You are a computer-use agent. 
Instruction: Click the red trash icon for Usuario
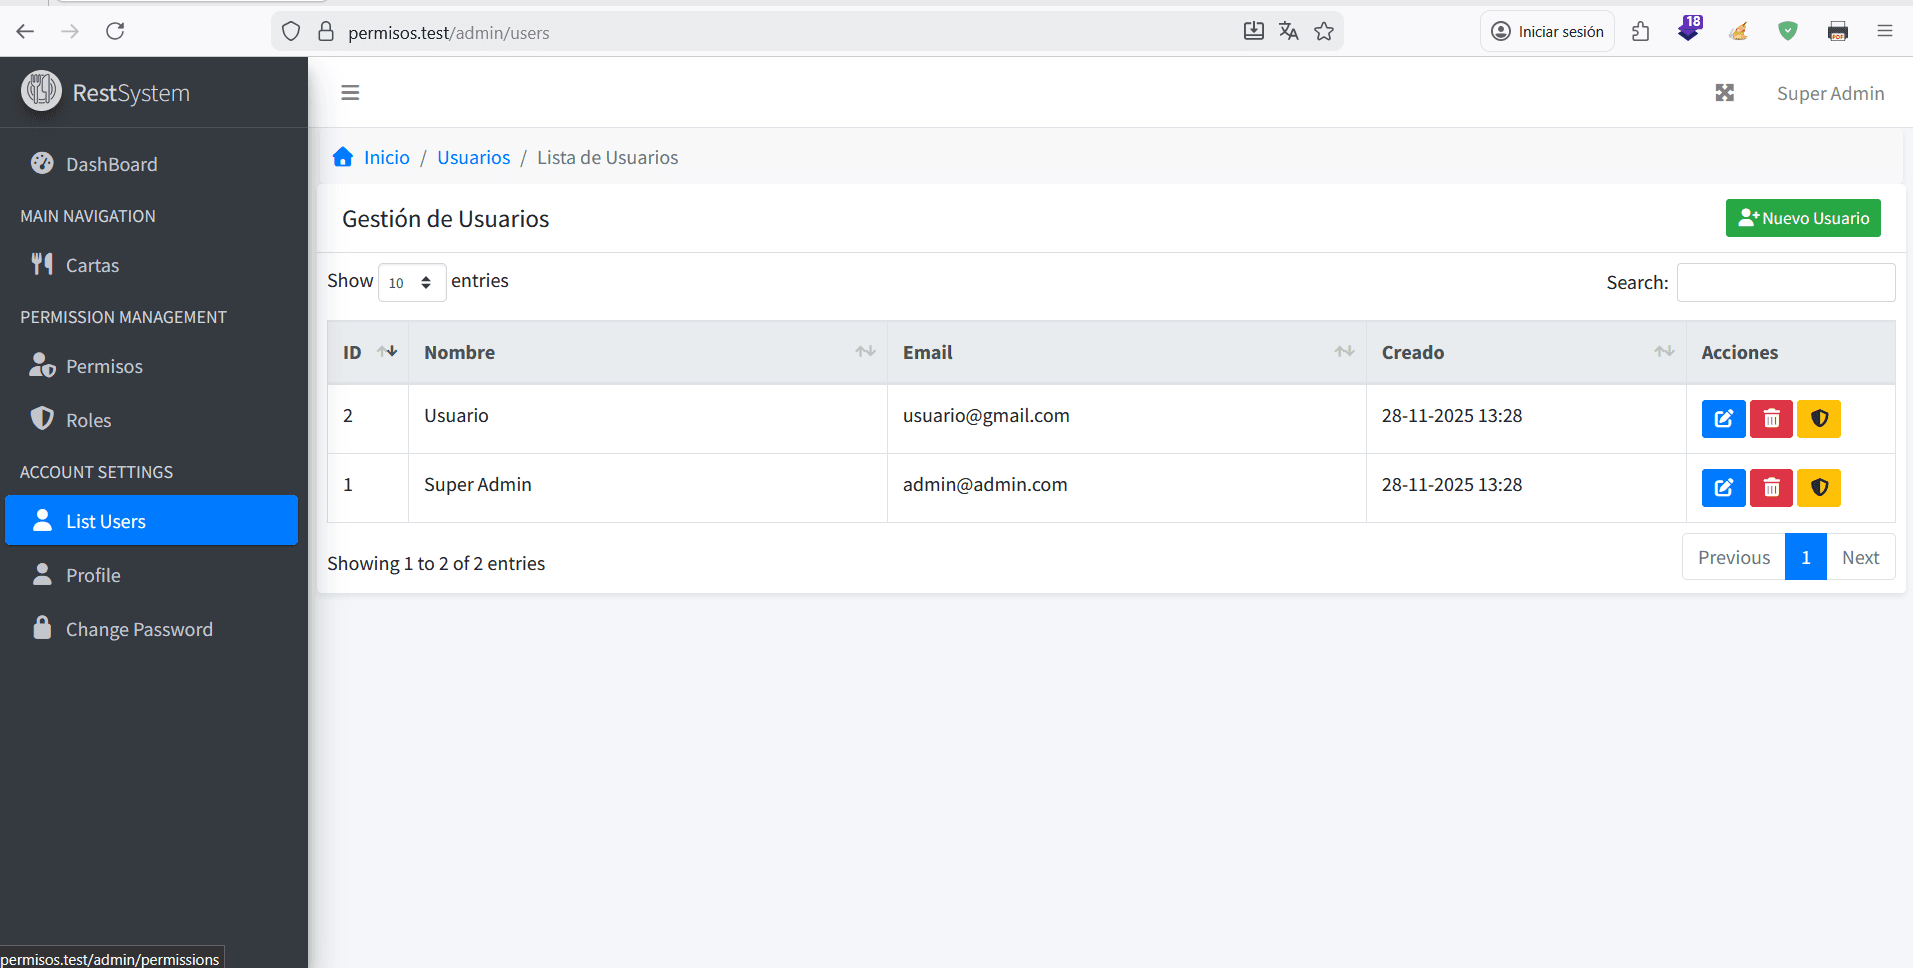click(1771, 419)
